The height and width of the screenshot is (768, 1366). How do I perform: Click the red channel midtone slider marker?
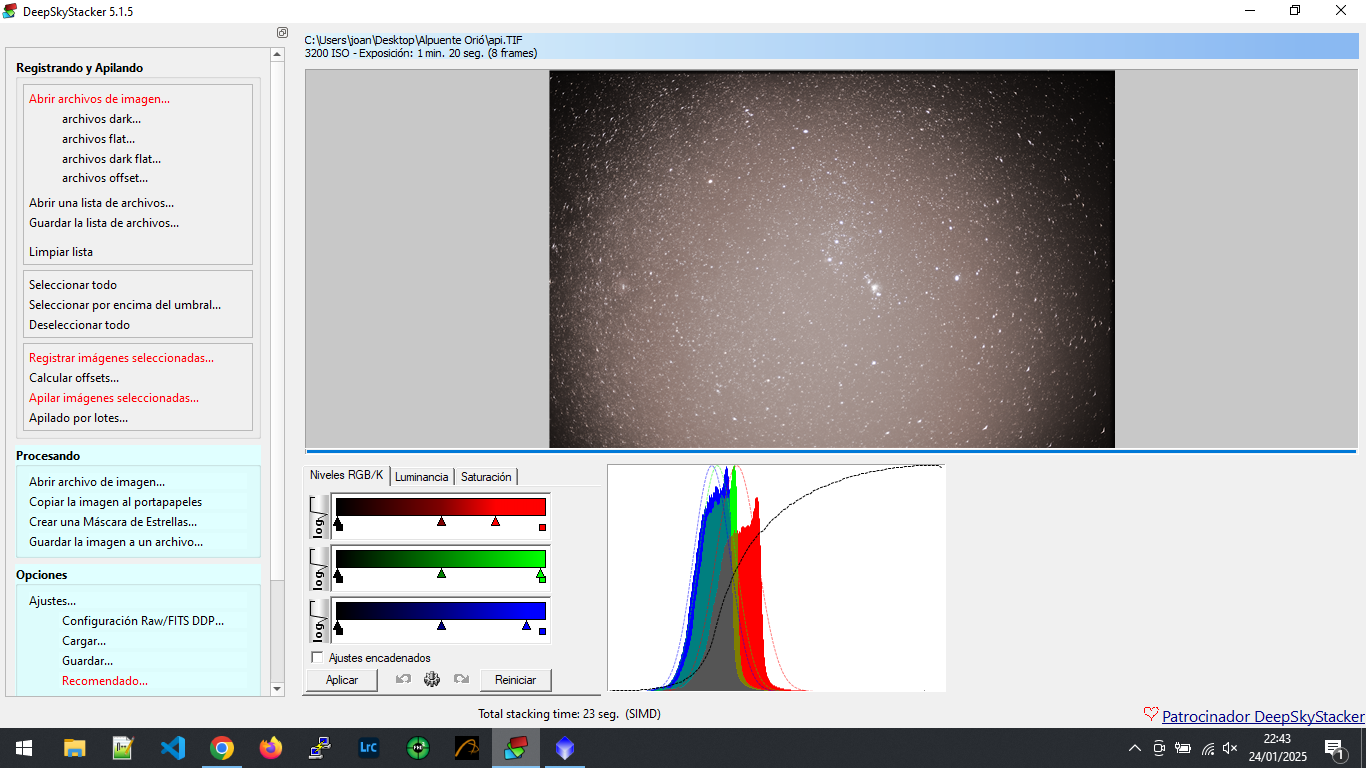pos(441,522)
